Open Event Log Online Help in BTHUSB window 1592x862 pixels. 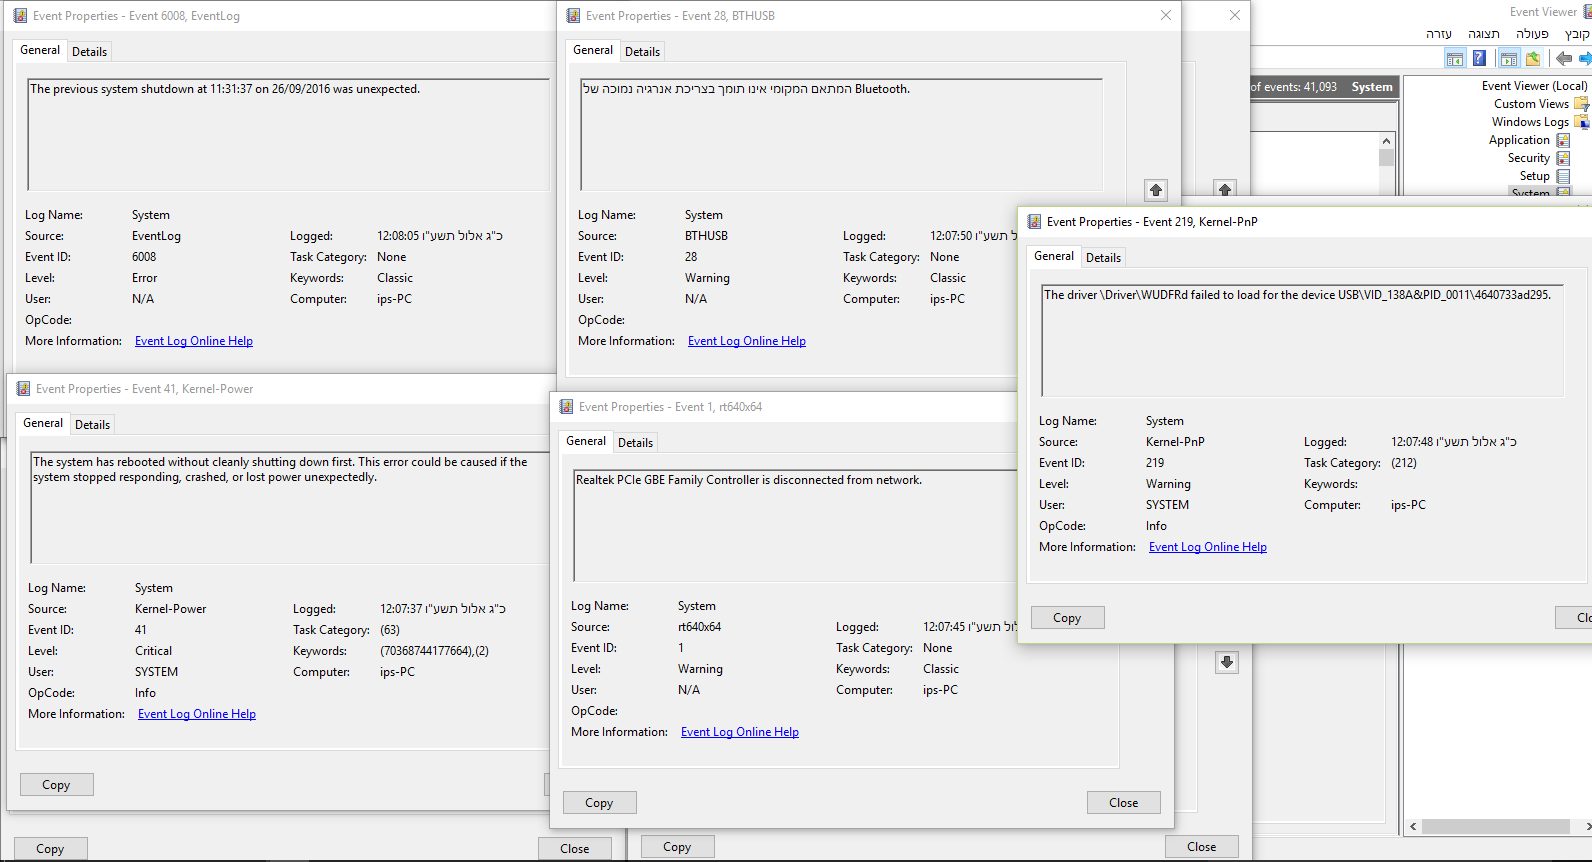[747, 341]
